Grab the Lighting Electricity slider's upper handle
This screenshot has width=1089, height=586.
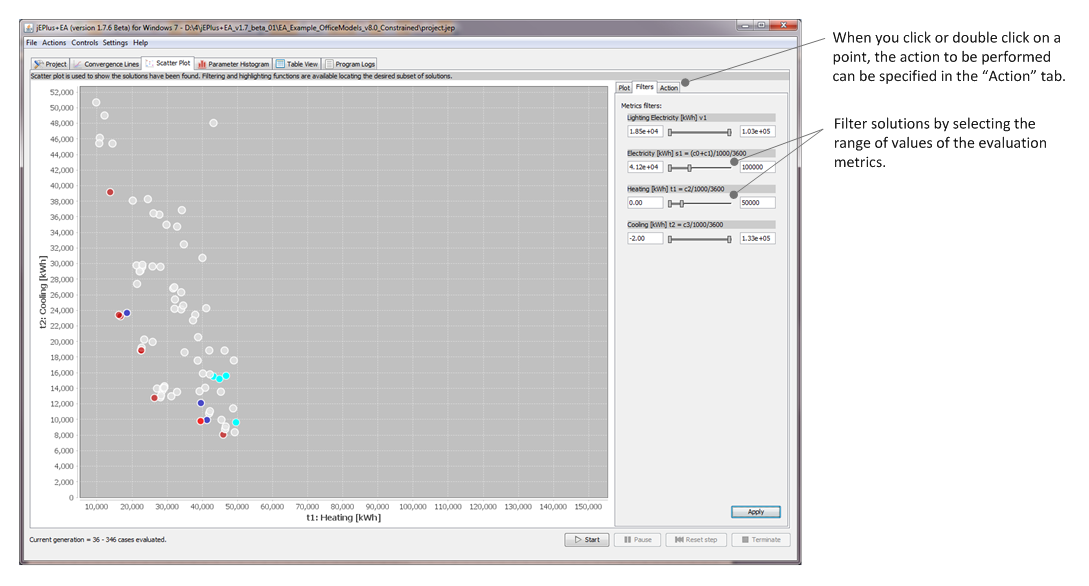pos(729,132)
